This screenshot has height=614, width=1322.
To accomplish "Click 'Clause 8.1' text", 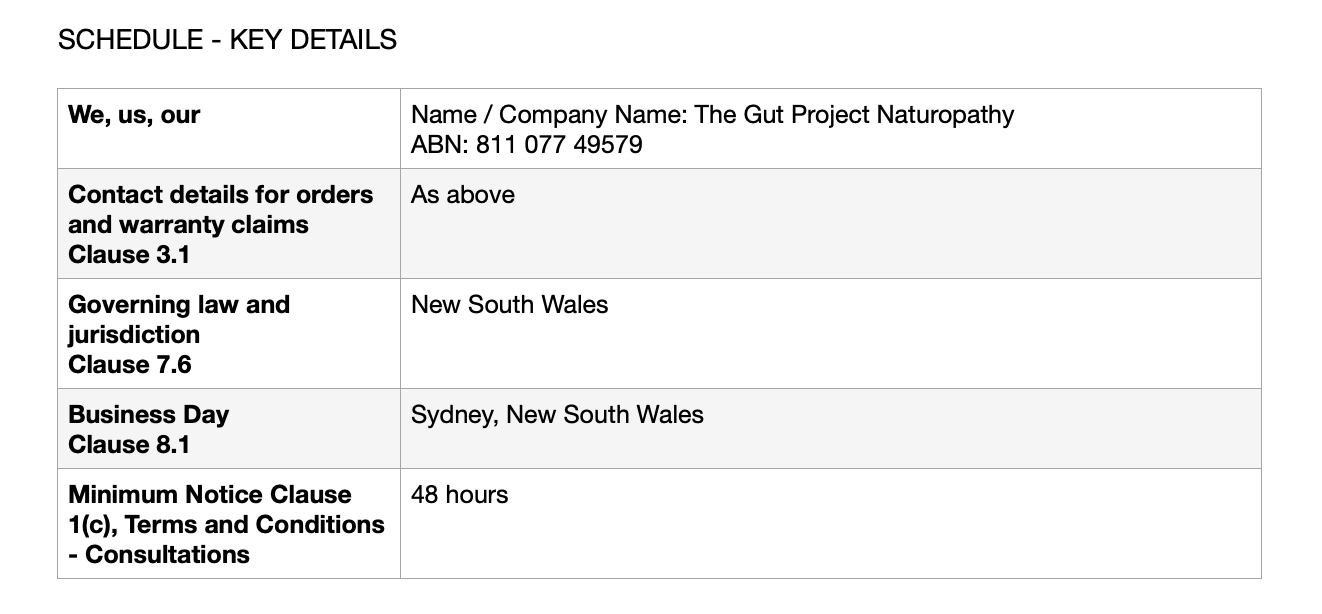I will (129, 445).
